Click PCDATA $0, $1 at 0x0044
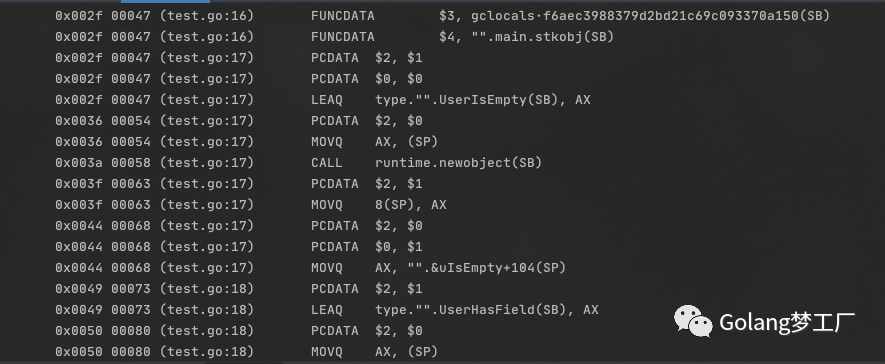Image resolution: width=885 pixels, height=364 pixels. pos(366,247)
